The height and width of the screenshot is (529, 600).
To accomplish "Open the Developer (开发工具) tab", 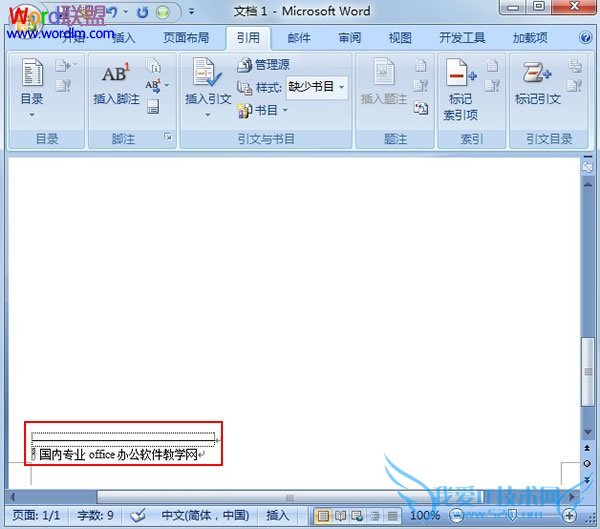I will [462, 38].
